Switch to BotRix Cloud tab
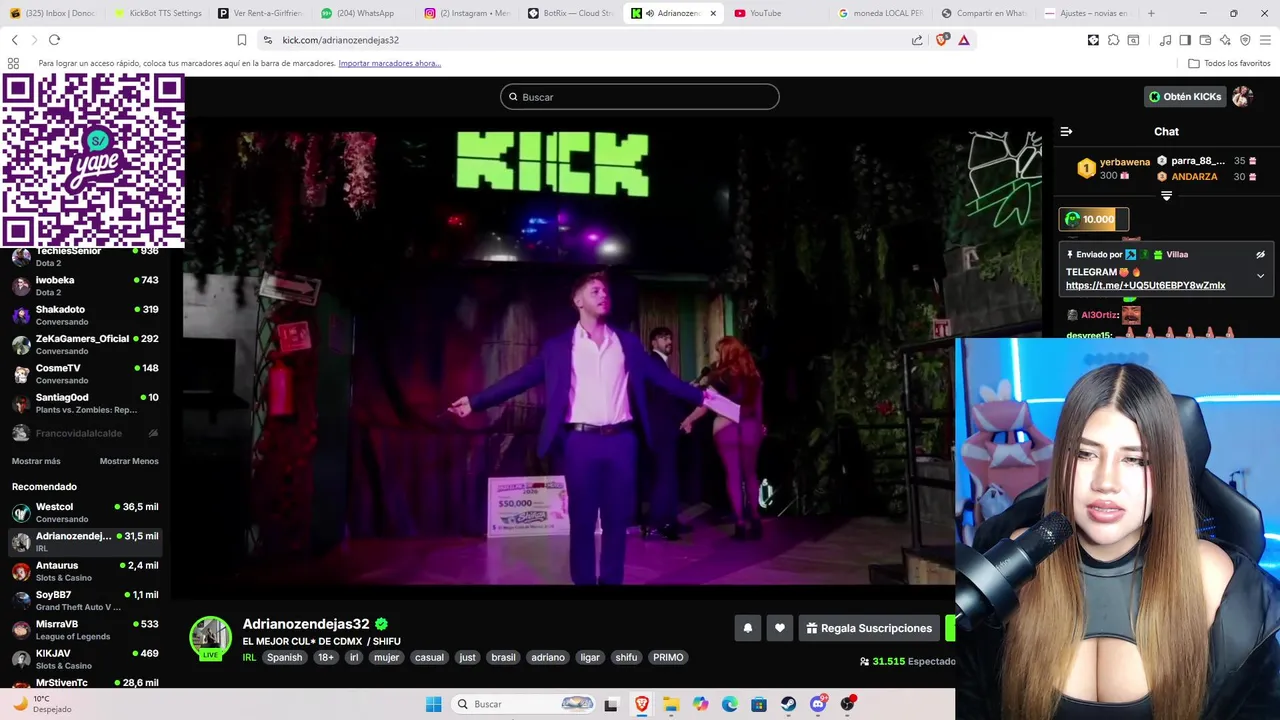 pos(570,13)
